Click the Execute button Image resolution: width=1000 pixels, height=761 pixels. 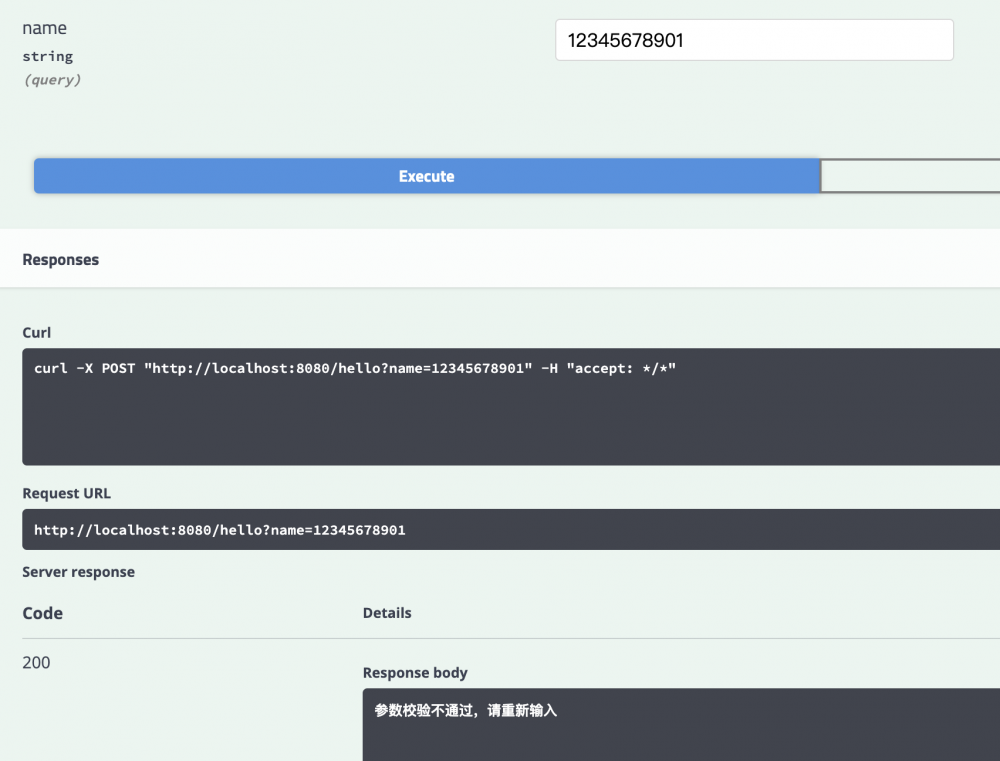tap(427, 176)
